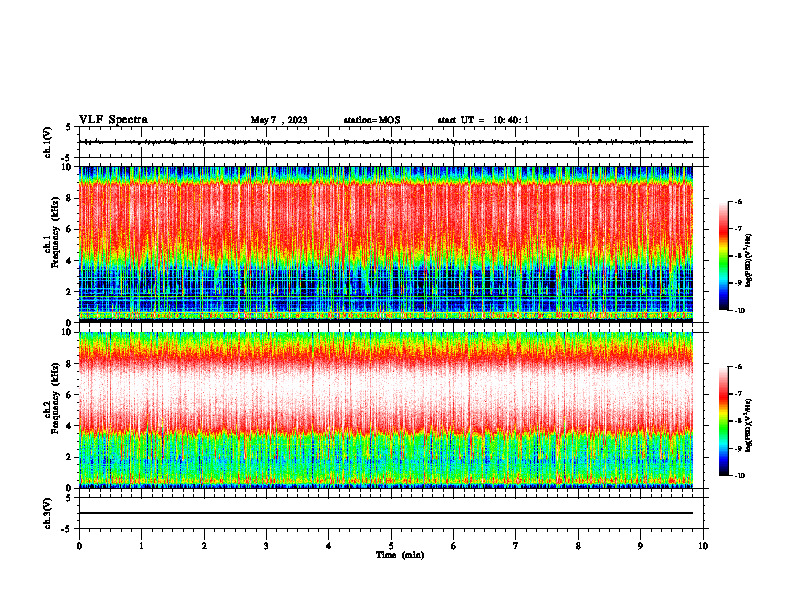The width and height of the screenshot is (792, 612).
Task: Click the "-6" label on ch.1 color bar
Action: pos(738,202)
